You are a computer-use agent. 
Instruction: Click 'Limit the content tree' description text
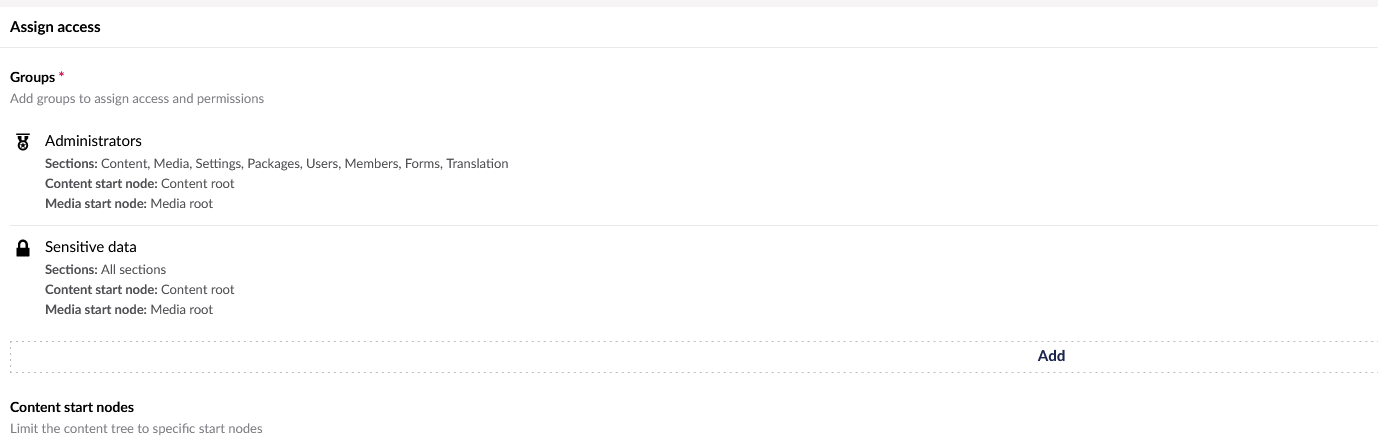pyautogui.click(x=136, y=429)
